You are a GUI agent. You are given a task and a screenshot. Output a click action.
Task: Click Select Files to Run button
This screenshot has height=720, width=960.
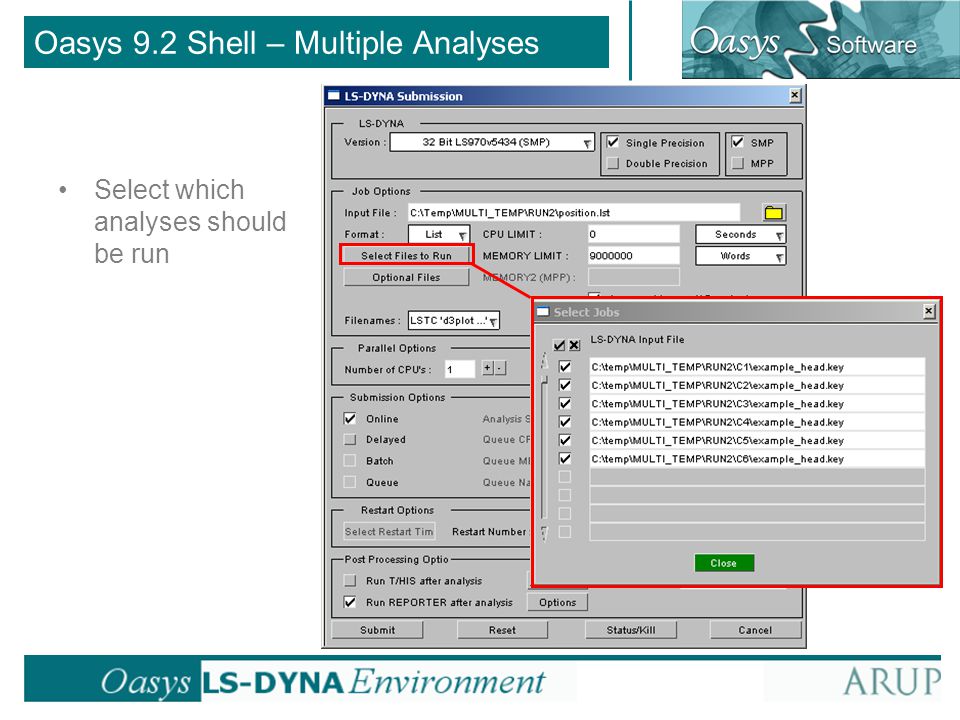(x=407, y=255)
